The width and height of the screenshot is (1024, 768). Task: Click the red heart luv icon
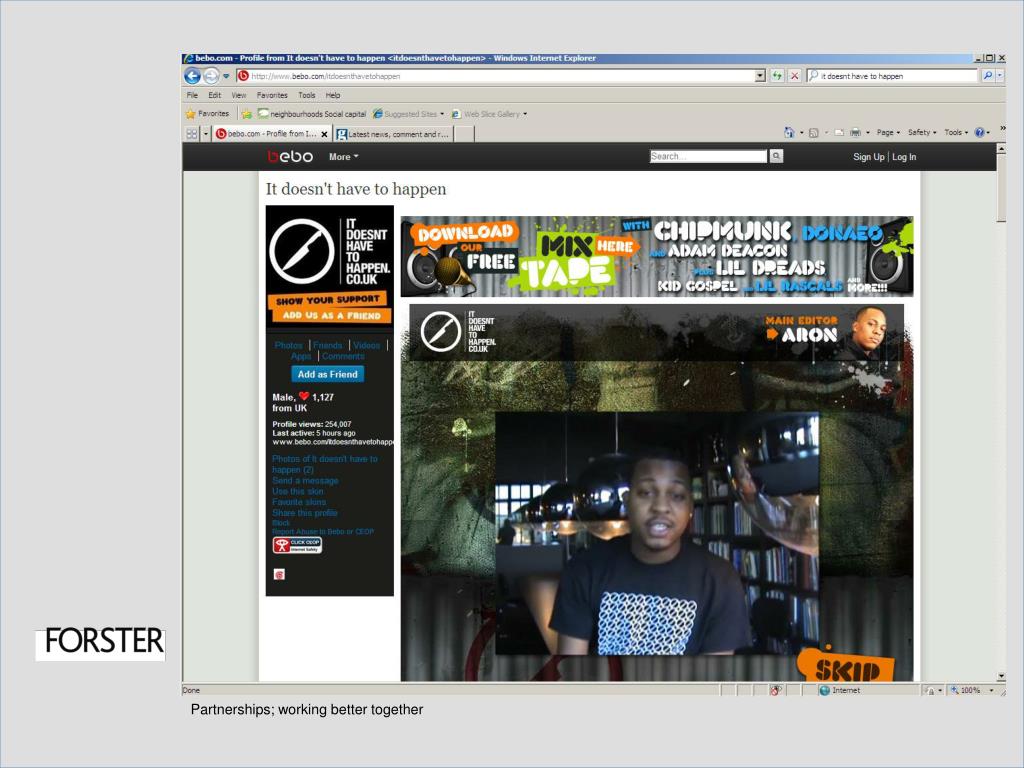[x=304, y=396]
